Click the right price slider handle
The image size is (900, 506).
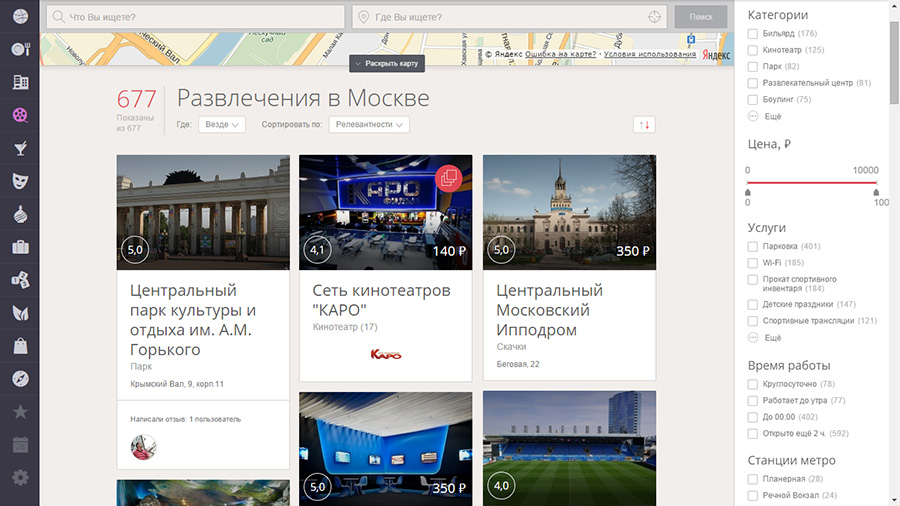click(x=876, y=193)
